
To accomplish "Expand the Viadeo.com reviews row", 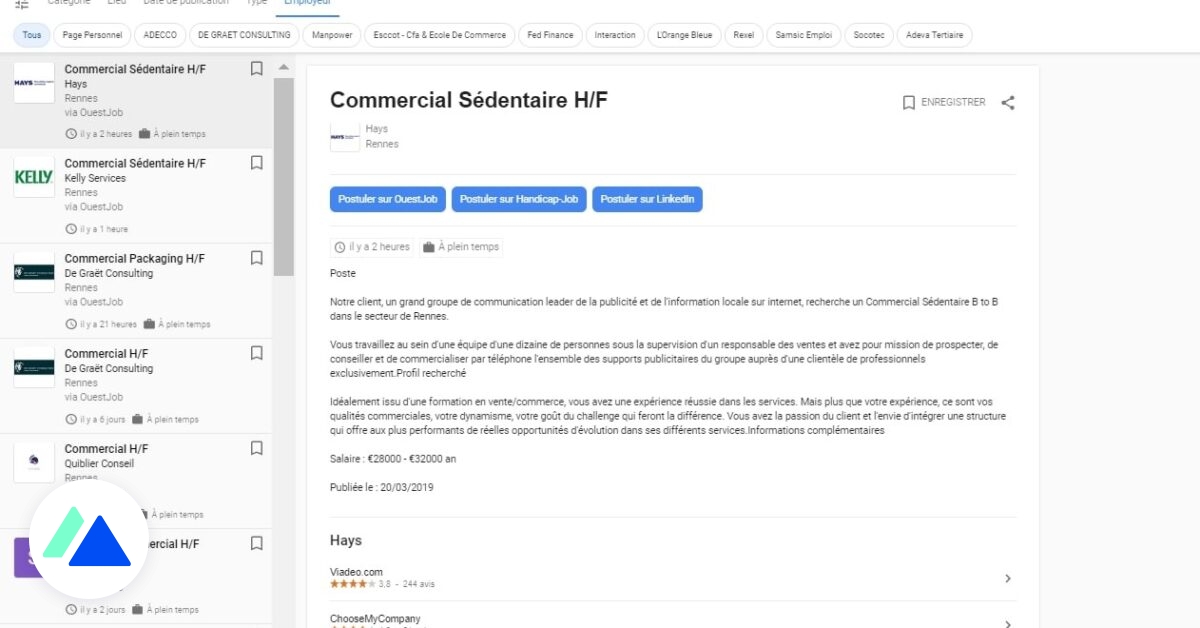I will click(1007, 578).
